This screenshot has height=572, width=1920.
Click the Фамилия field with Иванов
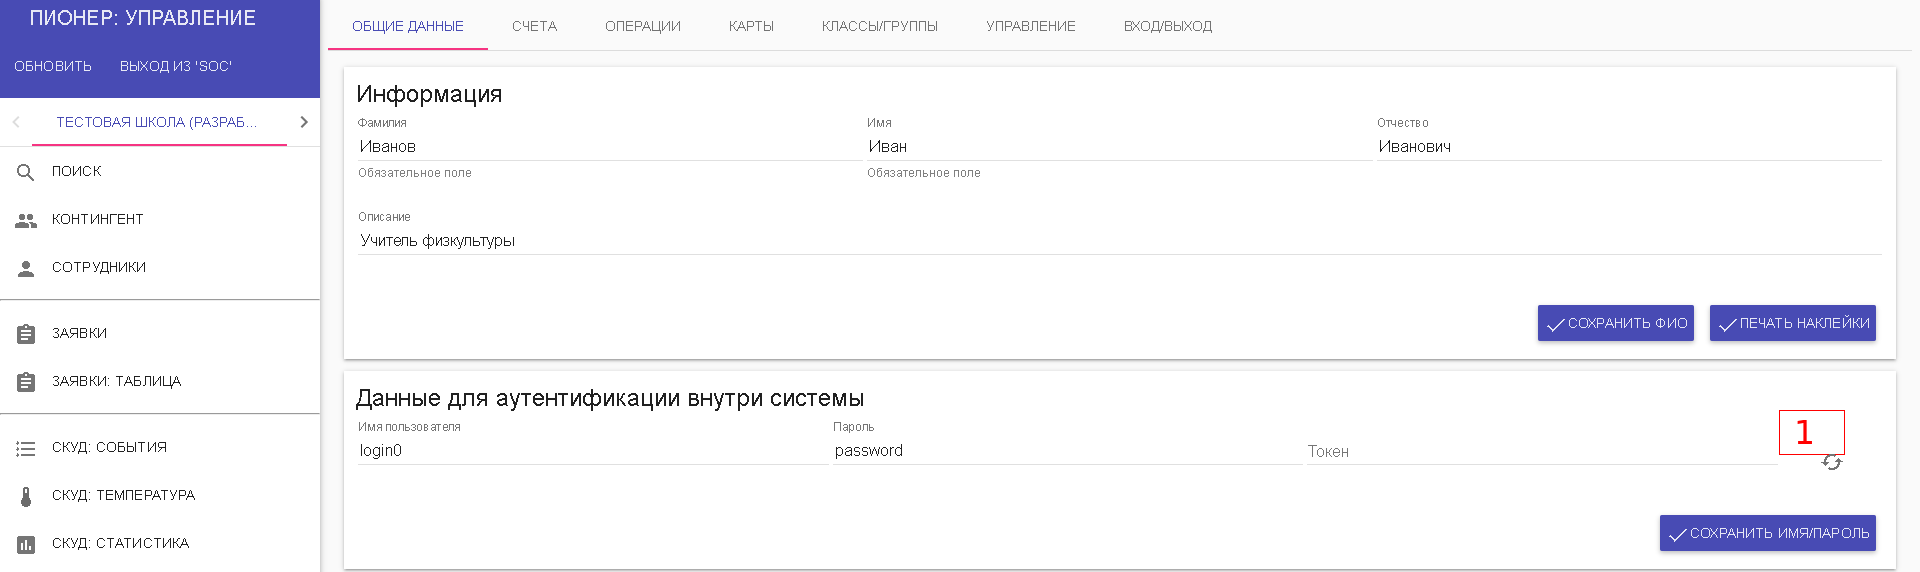[610, 146]
